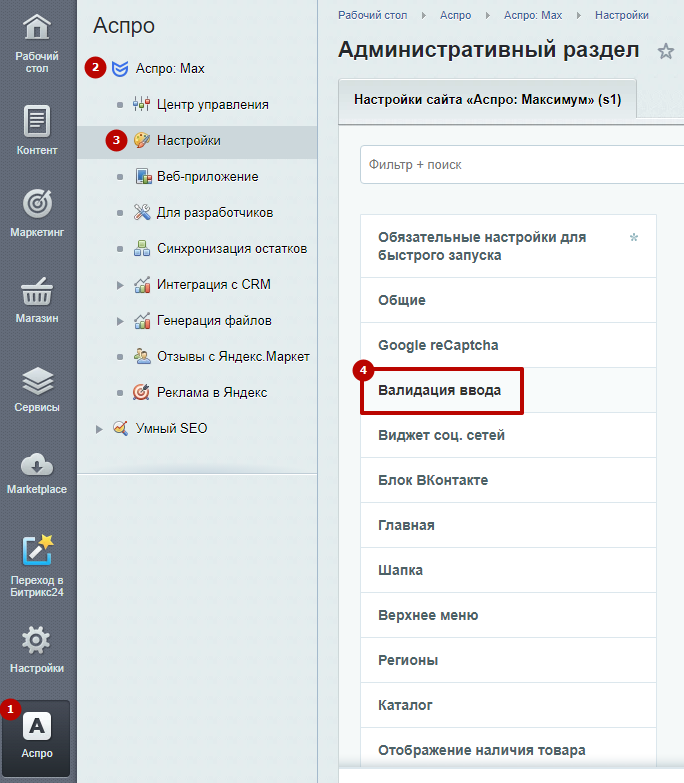Go to Аспро: Max breadcrumb link
684x783 pixels.
pos(533,15)
